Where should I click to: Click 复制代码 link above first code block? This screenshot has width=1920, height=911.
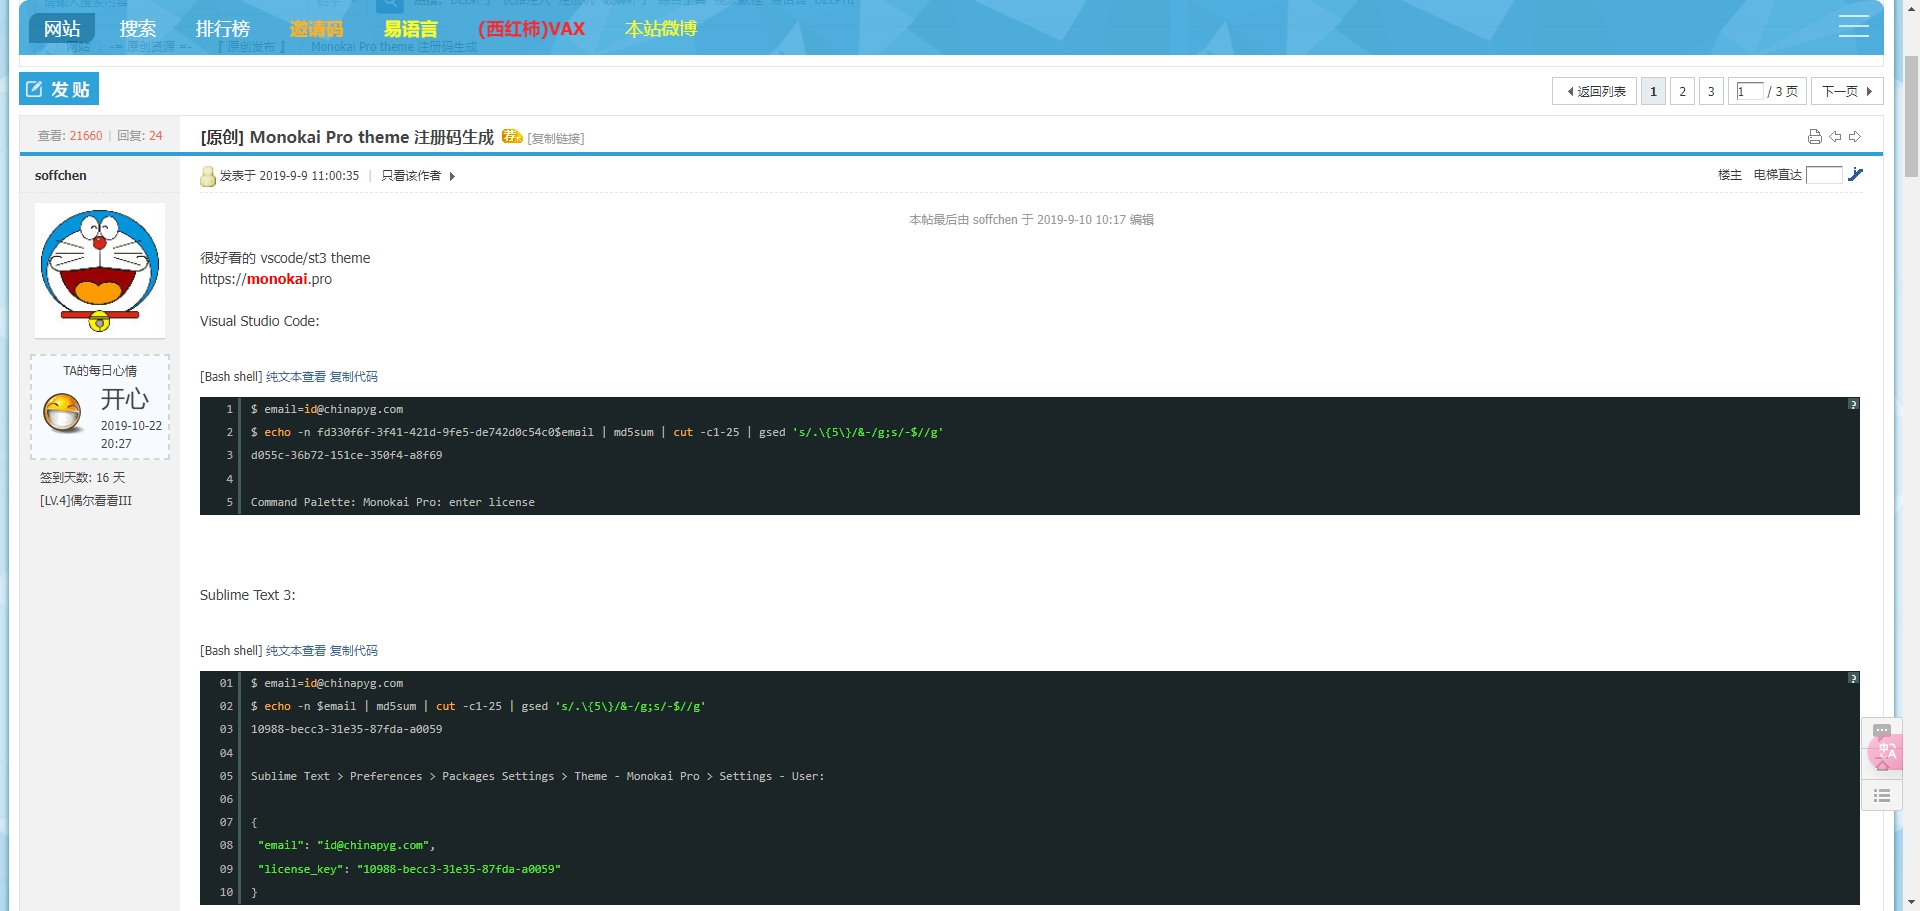click(x=354, y=377)
